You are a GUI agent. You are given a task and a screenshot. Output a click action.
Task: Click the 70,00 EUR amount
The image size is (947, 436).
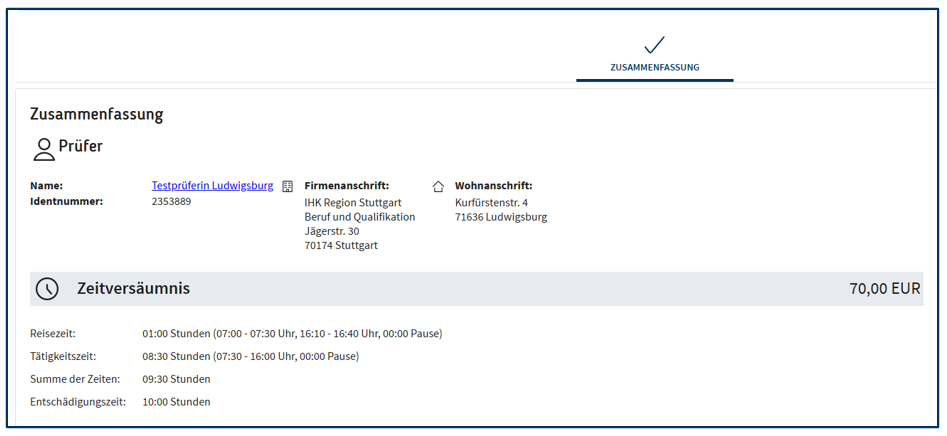click(884, 289)
